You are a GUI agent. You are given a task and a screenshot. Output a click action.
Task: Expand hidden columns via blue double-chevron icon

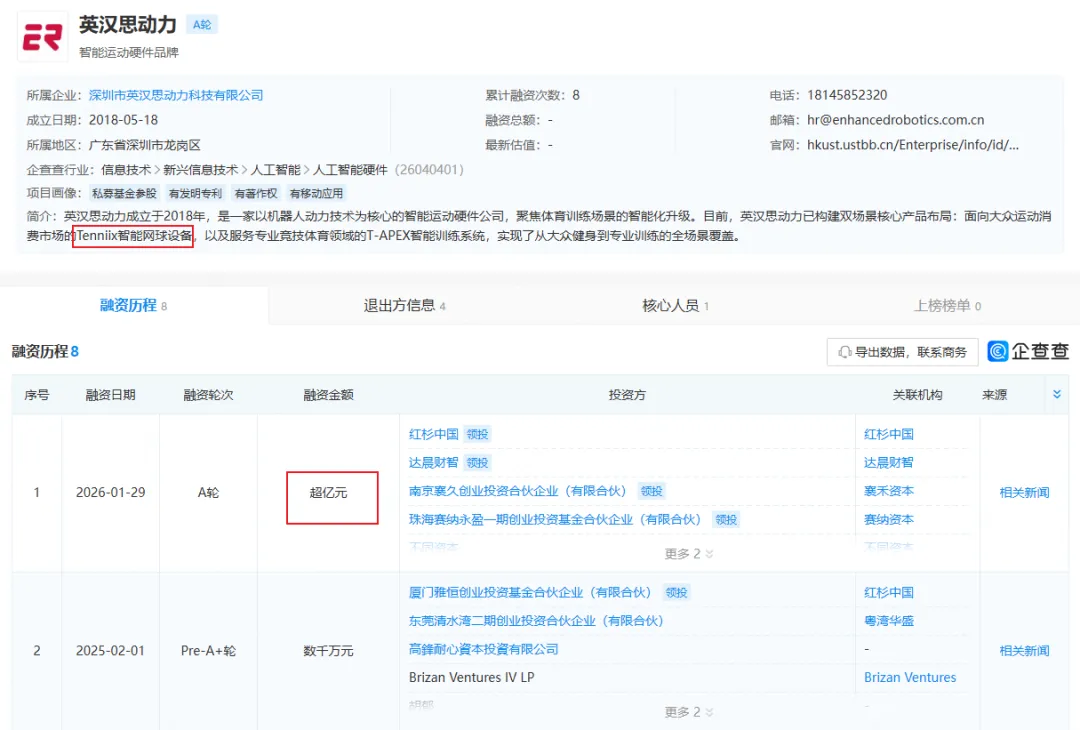tap(1057, 394)
